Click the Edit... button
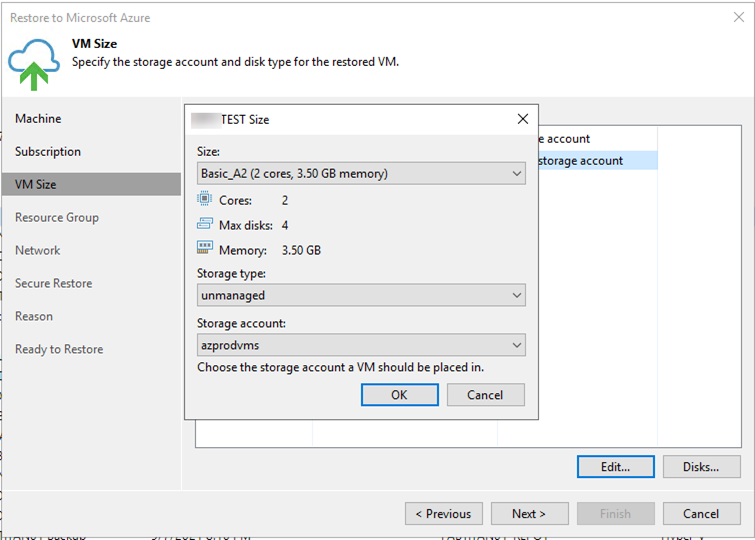Image resolution: width=755 pixels, height=540 pixels. pos(616,467)
